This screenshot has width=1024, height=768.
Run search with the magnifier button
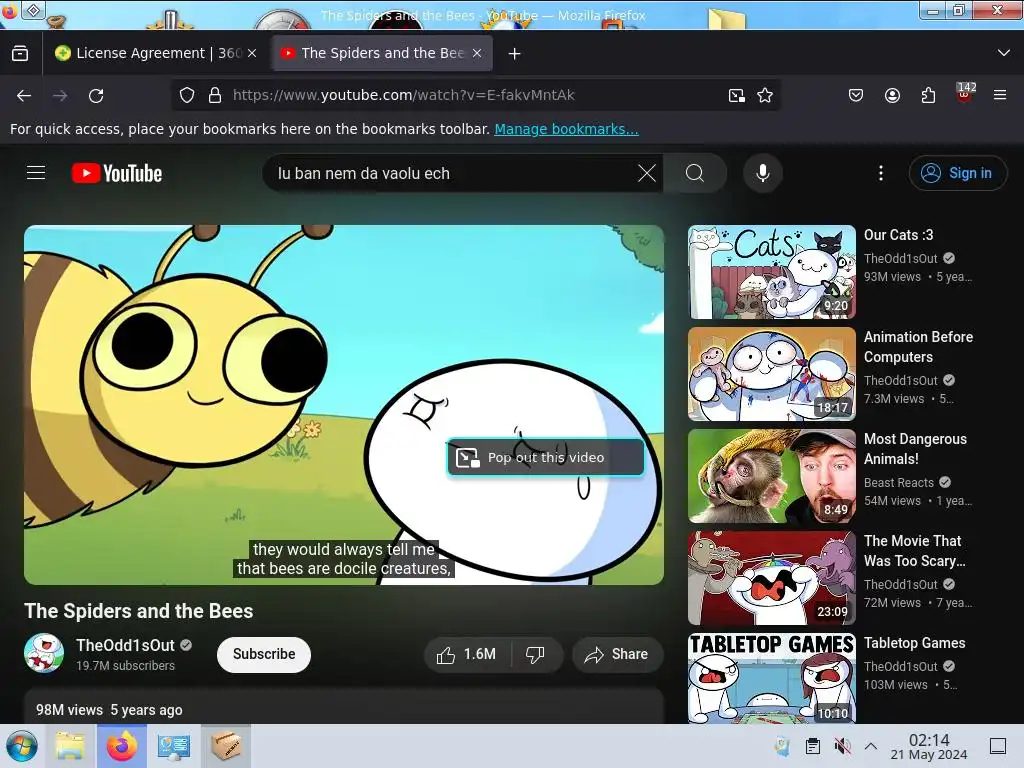tap(695, 173)
